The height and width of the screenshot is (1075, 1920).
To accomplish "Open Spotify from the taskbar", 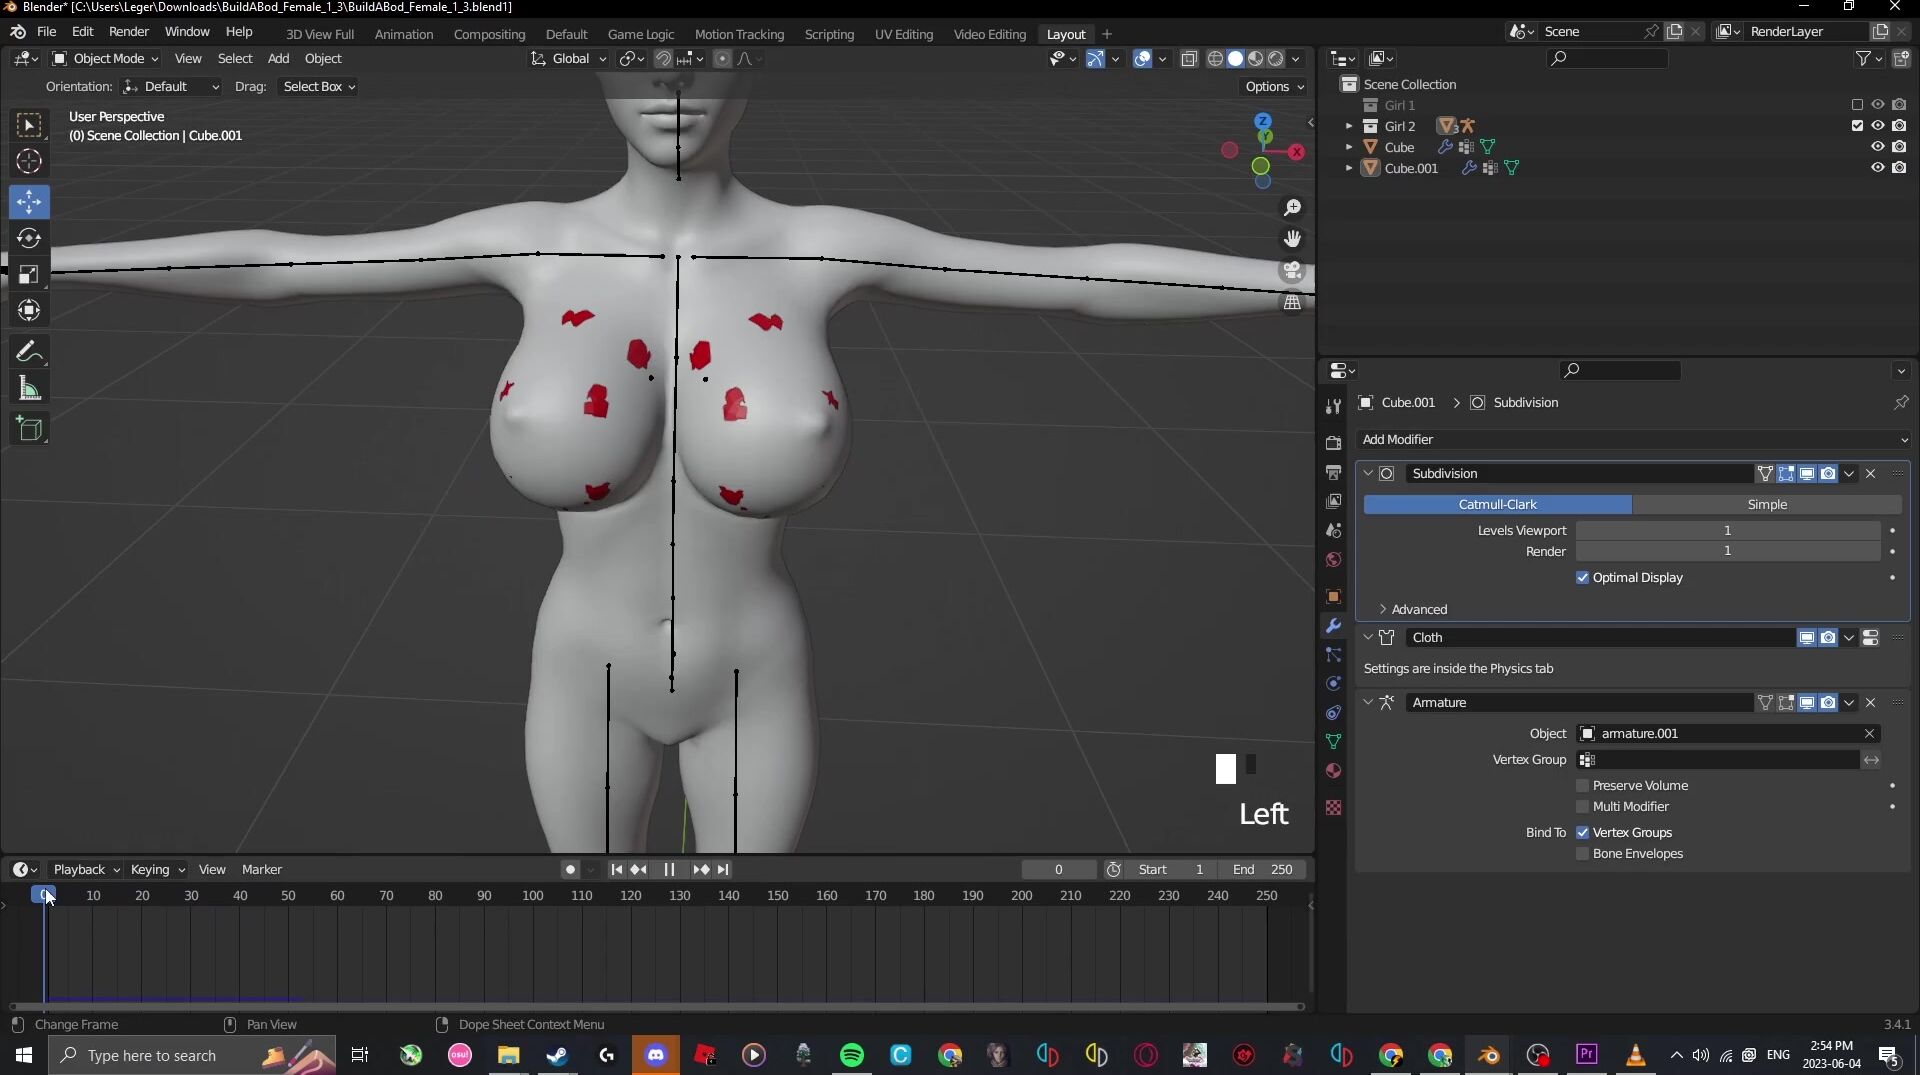I will pyautogui.click(x=851, y=1055).
